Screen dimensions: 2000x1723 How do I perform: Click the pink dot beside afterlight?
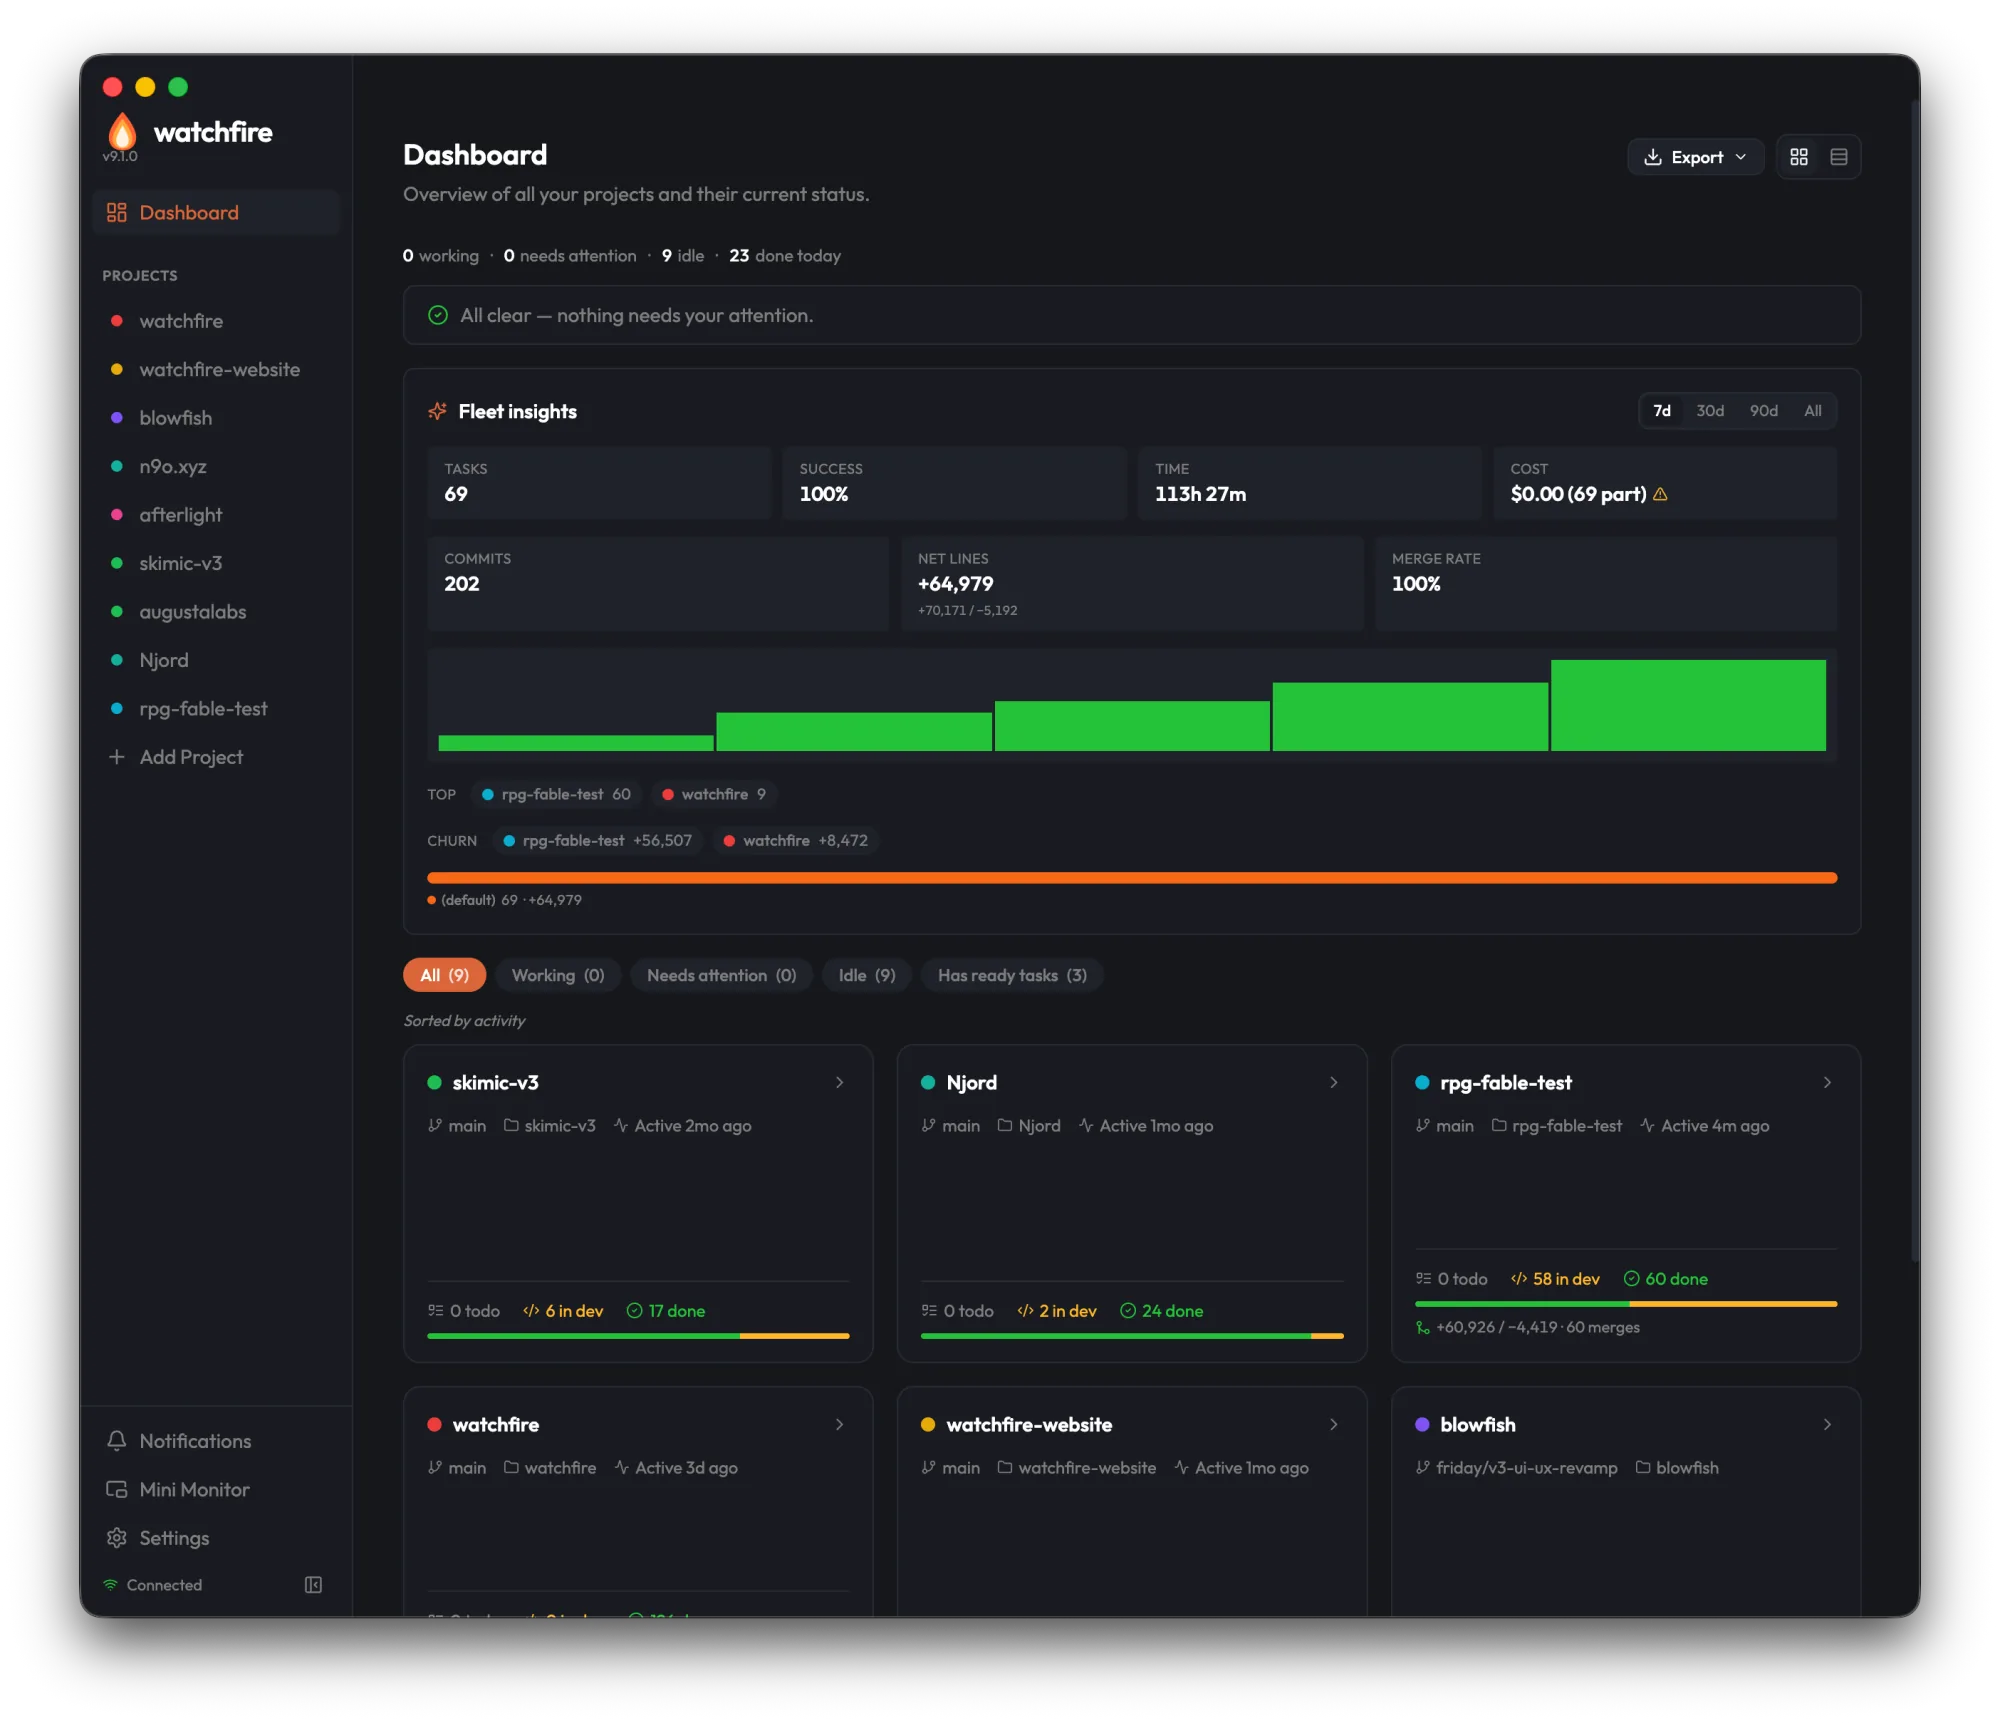coord(117,515)
